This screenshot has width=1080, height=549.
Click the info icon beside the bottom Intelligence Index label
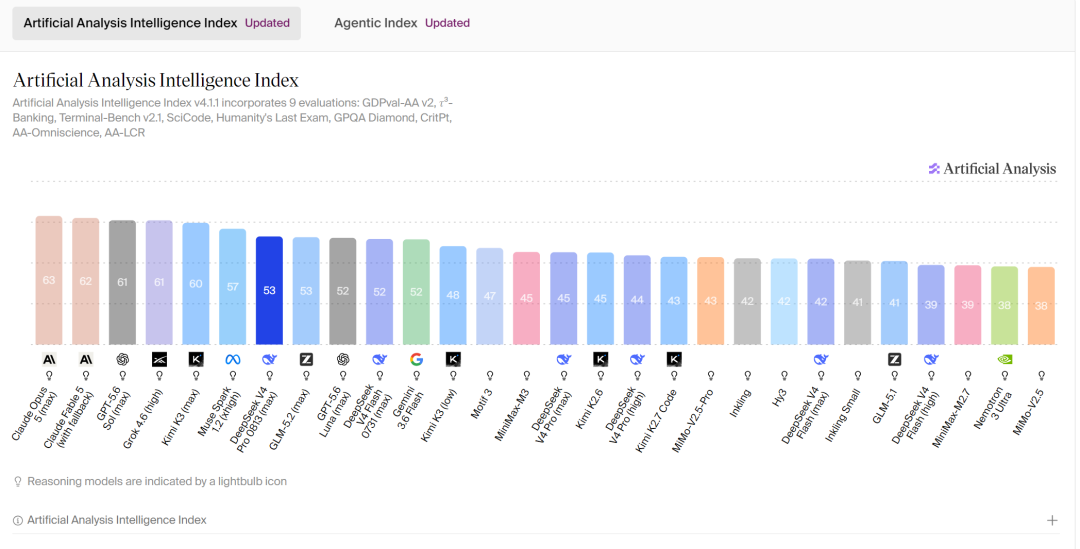[x=18, y=521]
